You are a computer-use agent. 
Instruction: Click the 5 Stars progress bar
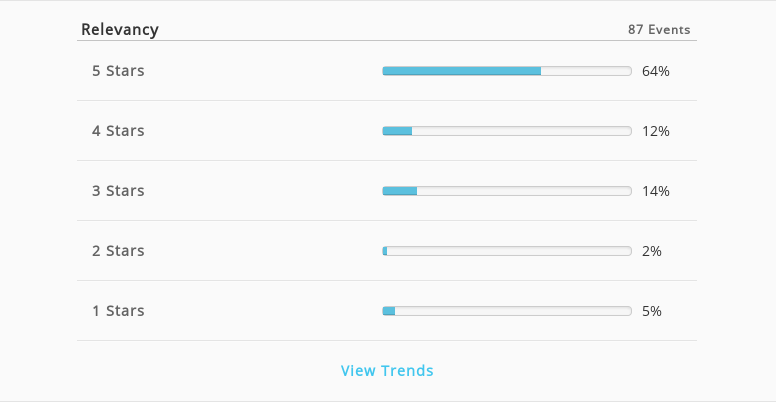(x=507, y=71)
